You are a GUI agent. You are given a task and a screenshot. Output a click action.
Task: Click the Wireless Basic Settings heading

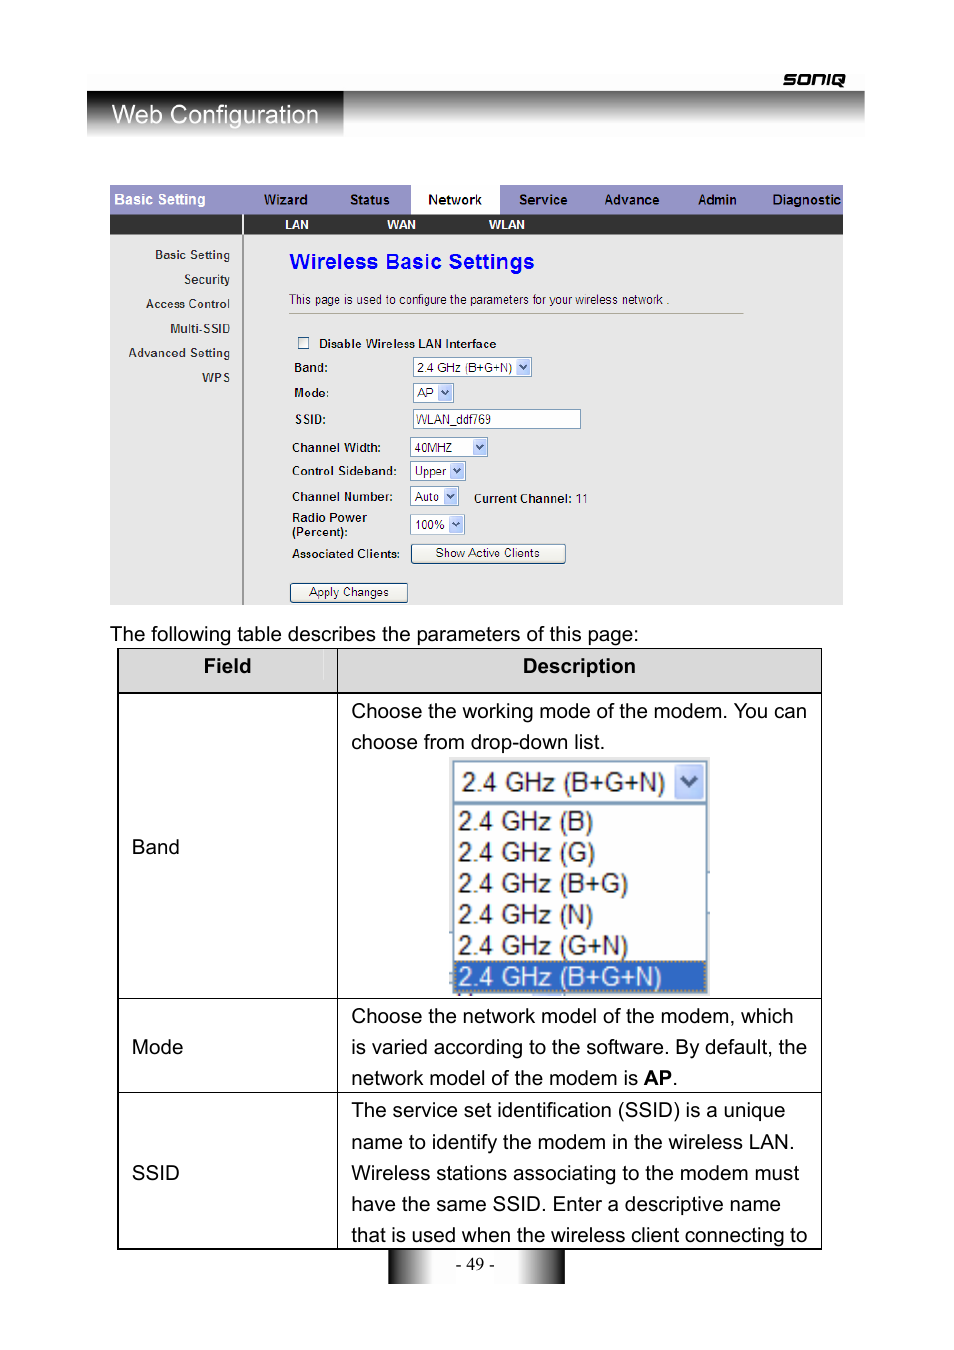coord(412,262)
